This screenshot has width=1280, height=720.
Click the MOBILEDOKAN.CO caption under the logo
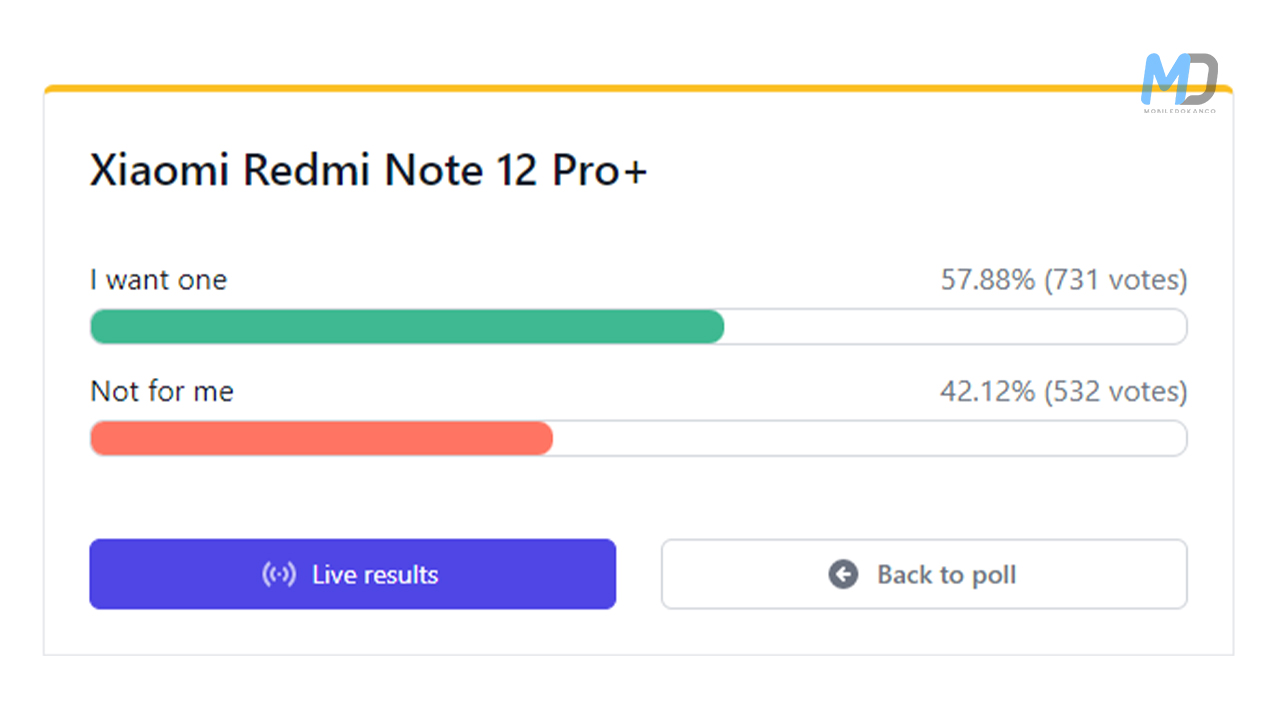click(x=1180, y=110)
